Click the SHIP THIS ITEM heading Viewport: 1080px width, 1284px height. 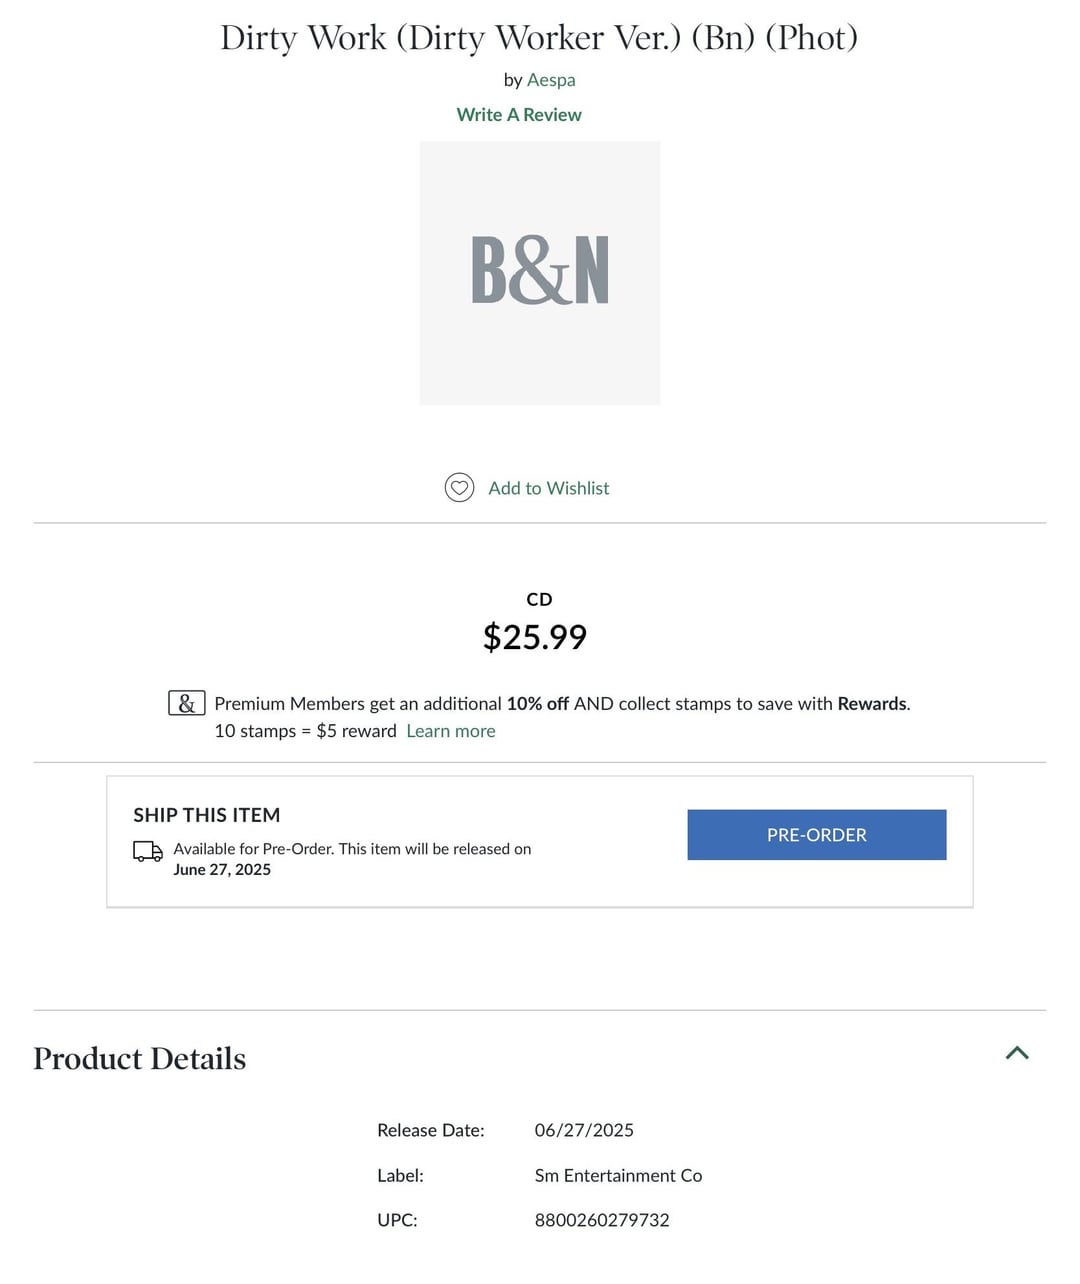[206, 815]
